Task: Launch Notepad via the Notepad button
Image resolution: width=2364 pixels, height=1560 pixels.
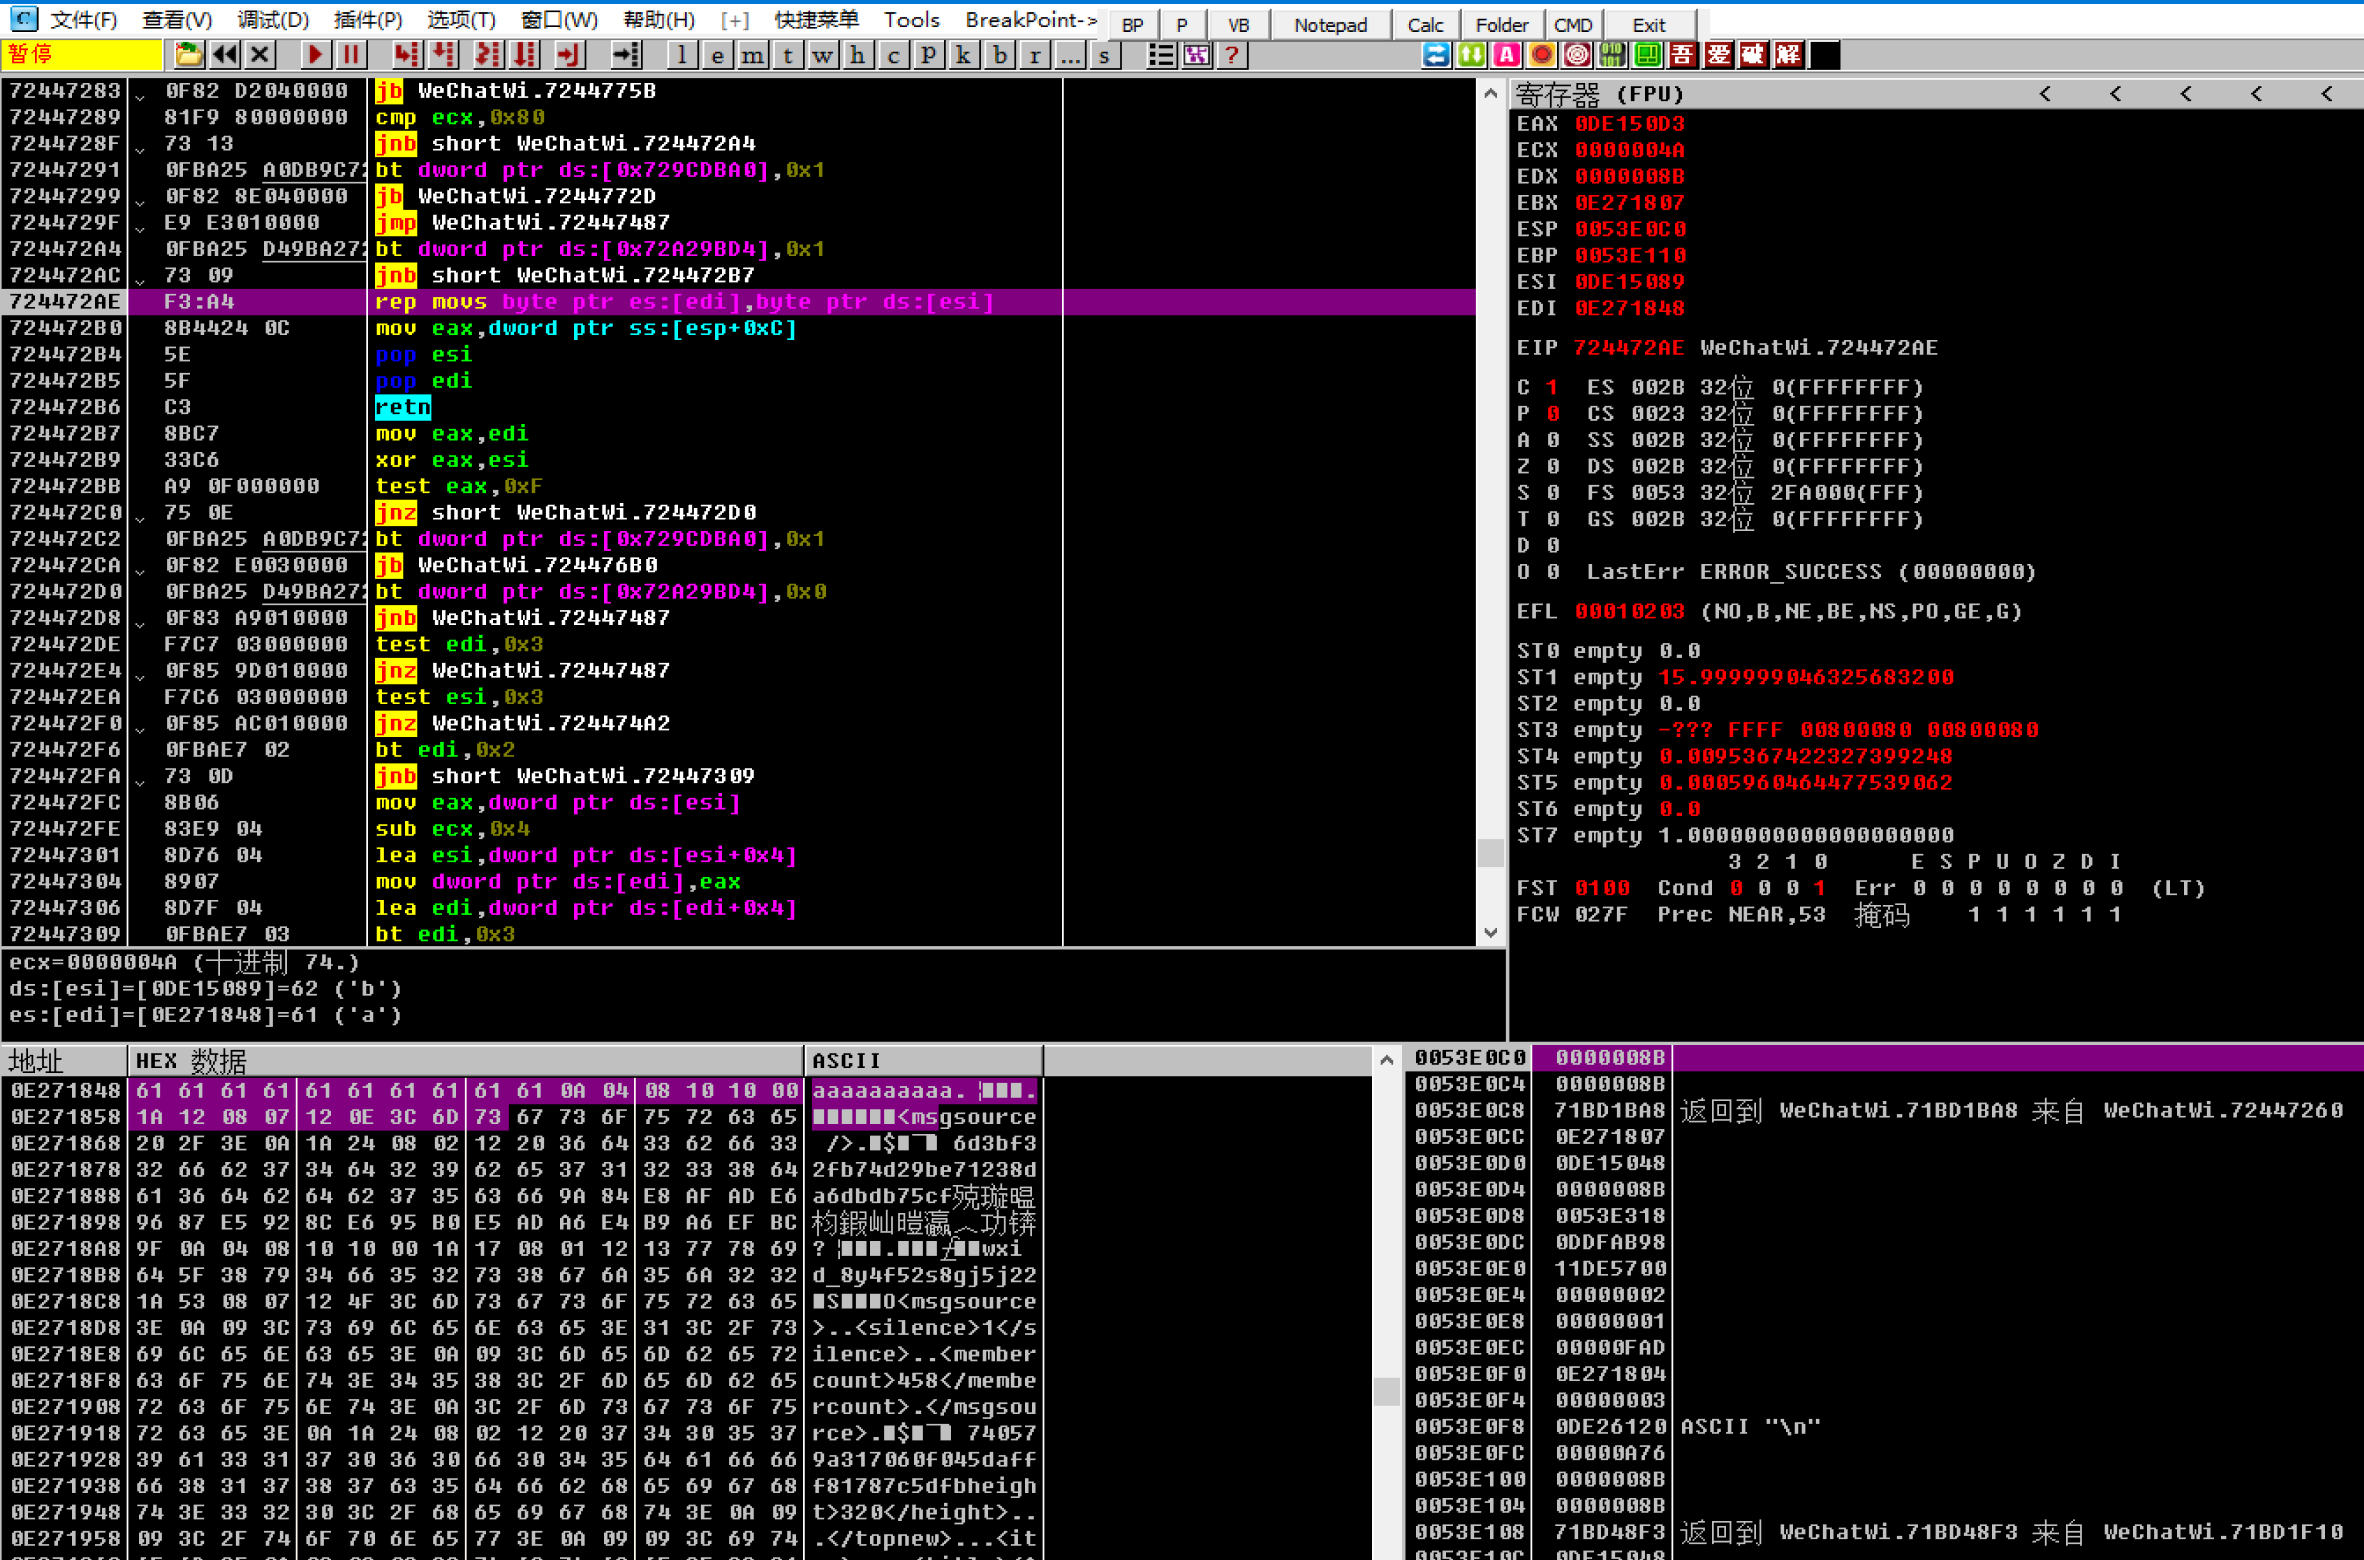Action: click(1330, 24)
